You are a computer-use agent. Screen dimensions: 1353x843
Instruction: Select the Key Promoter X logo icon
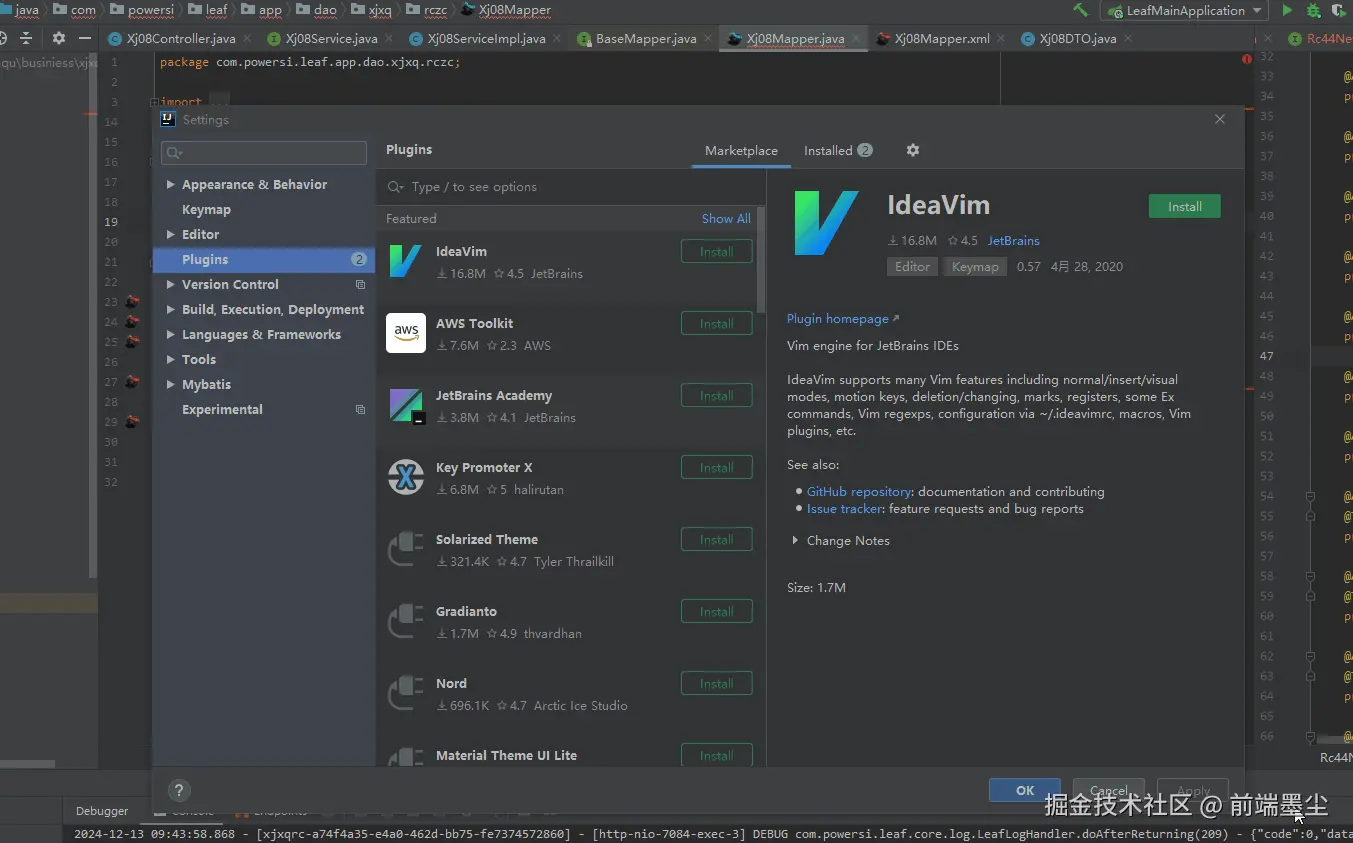[406, 477]
